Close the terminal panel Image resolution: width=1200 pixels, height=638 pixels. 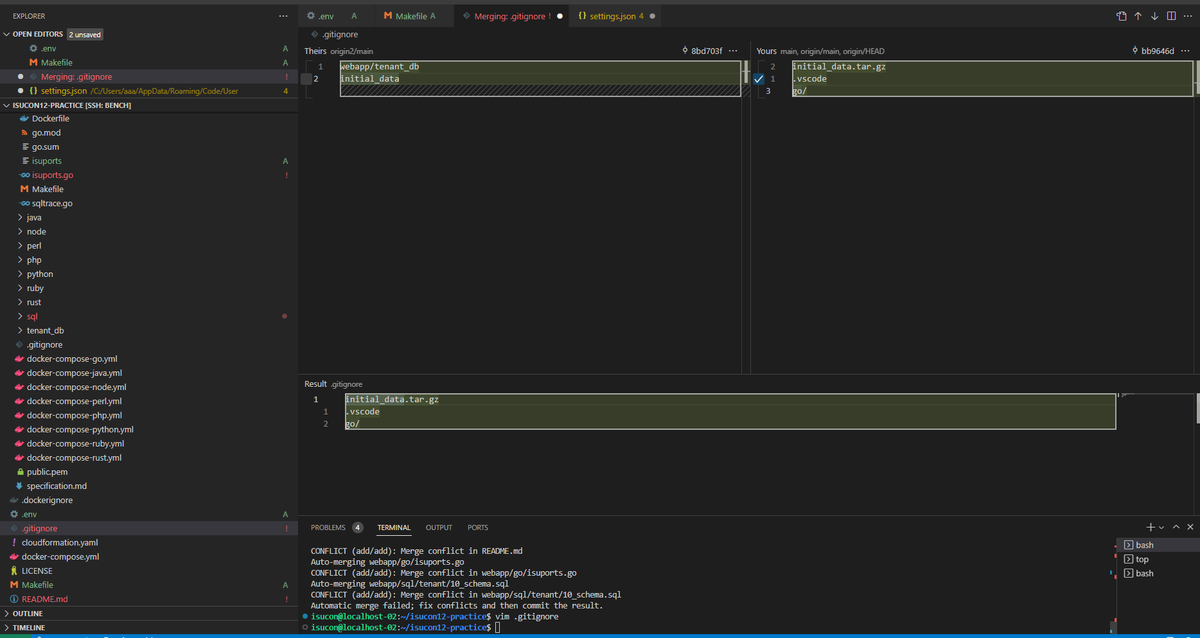pyautogui.click(x=1190, y=527)
